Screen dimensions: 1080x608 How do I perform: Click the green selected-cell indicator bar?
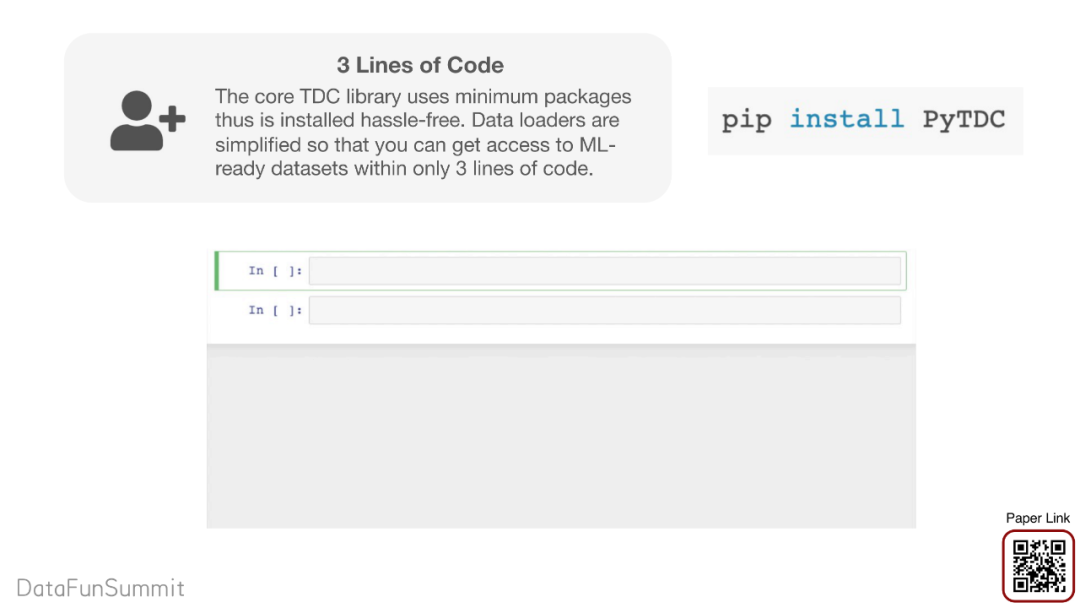pos(217,271)
